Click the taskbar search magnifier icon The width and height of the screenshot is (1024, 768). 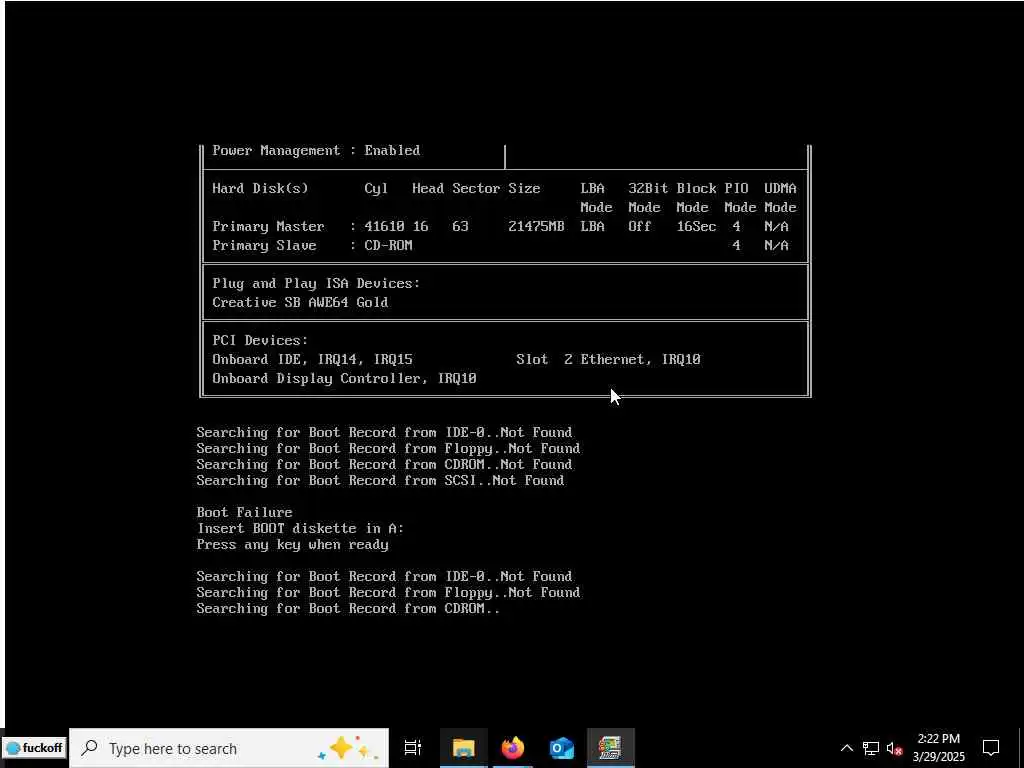click(x=89, y=748)
